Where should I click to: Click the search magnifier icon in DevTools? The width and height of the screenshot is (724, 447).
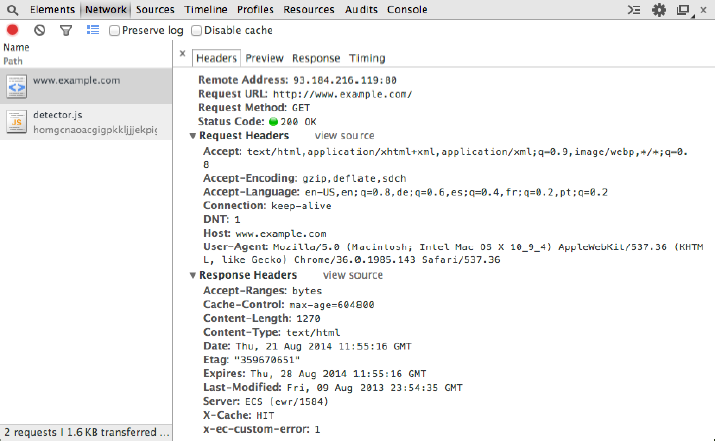(13, 9)
